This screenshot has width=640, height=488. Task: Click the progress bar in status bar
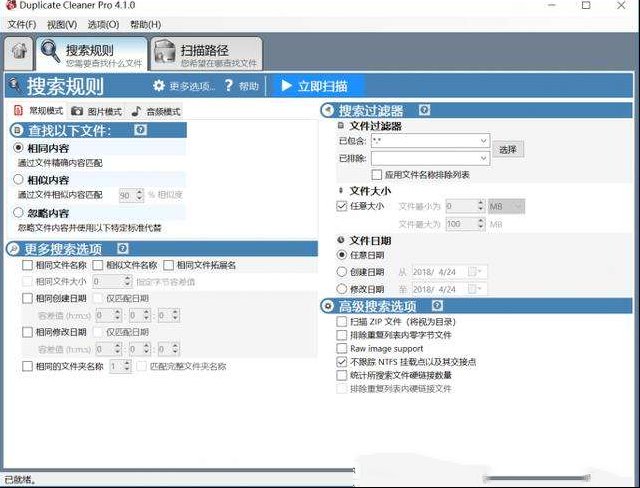coord(536,478)
